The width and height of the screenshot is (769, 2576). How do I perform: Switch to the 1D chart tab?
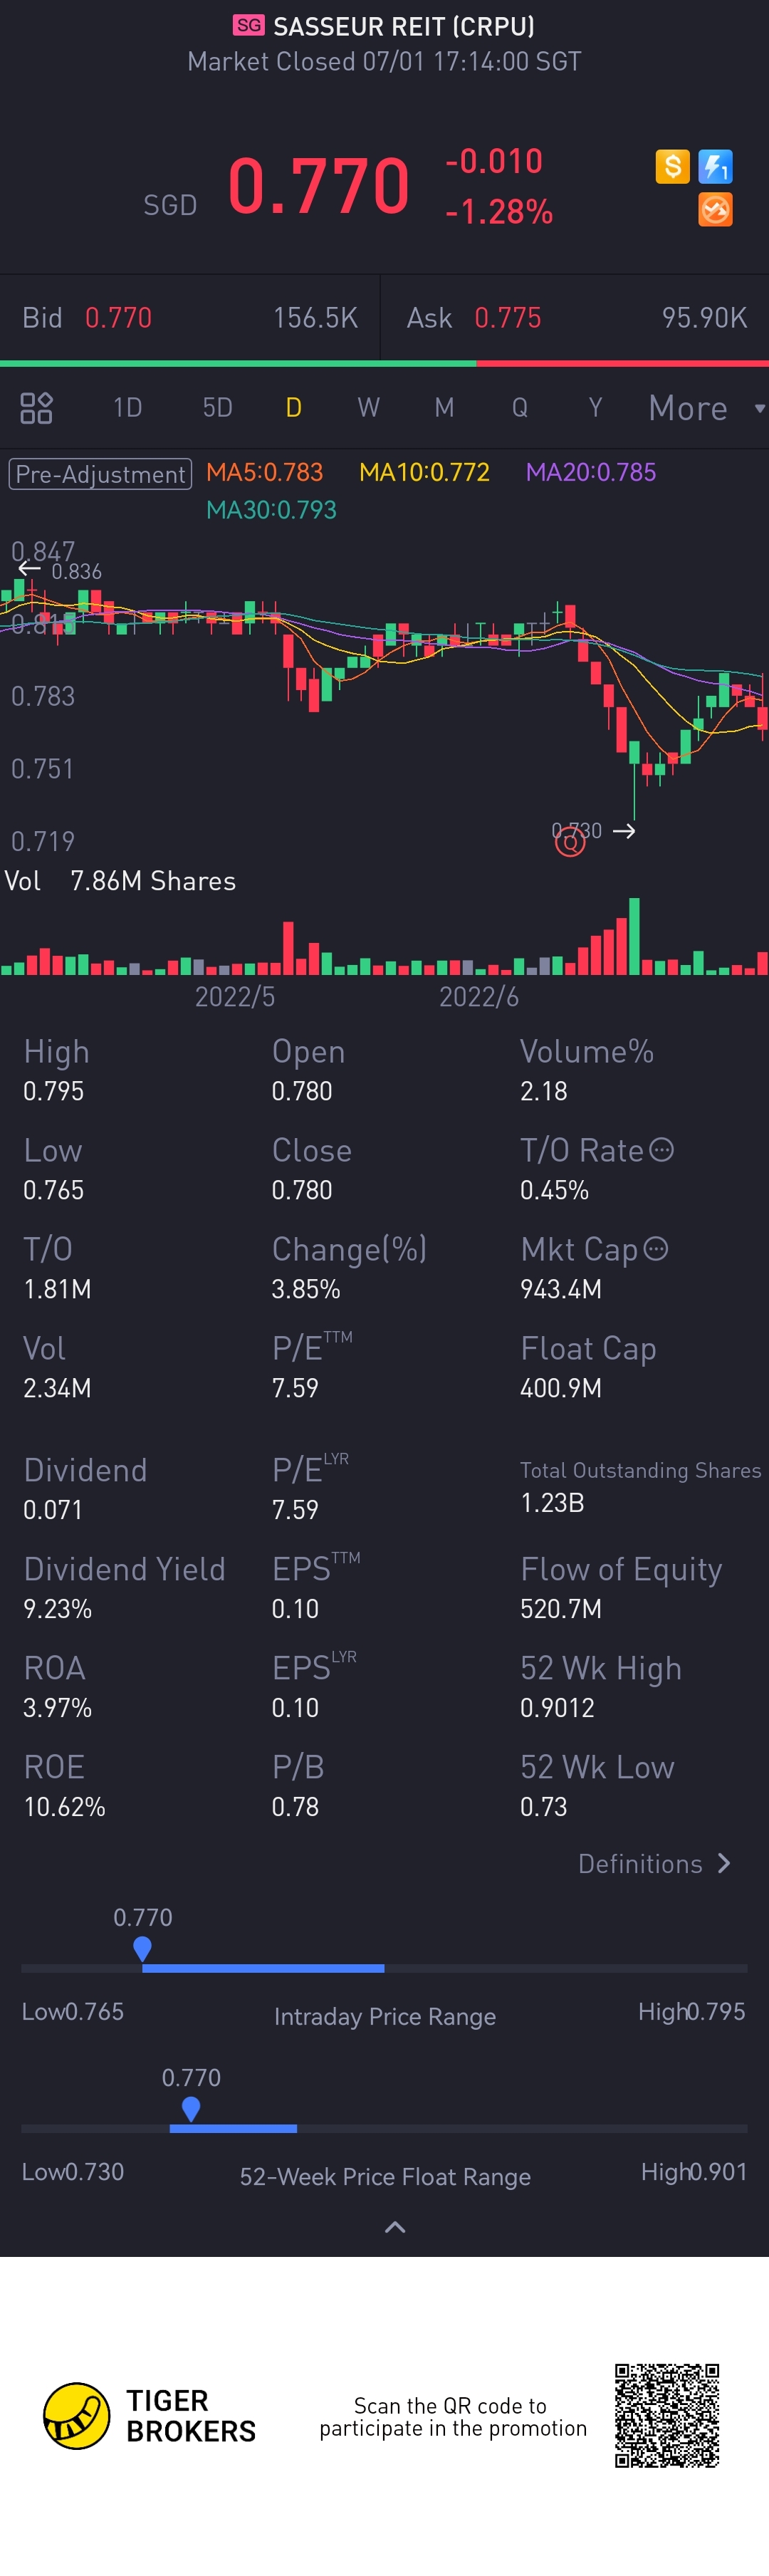point(127,408)
